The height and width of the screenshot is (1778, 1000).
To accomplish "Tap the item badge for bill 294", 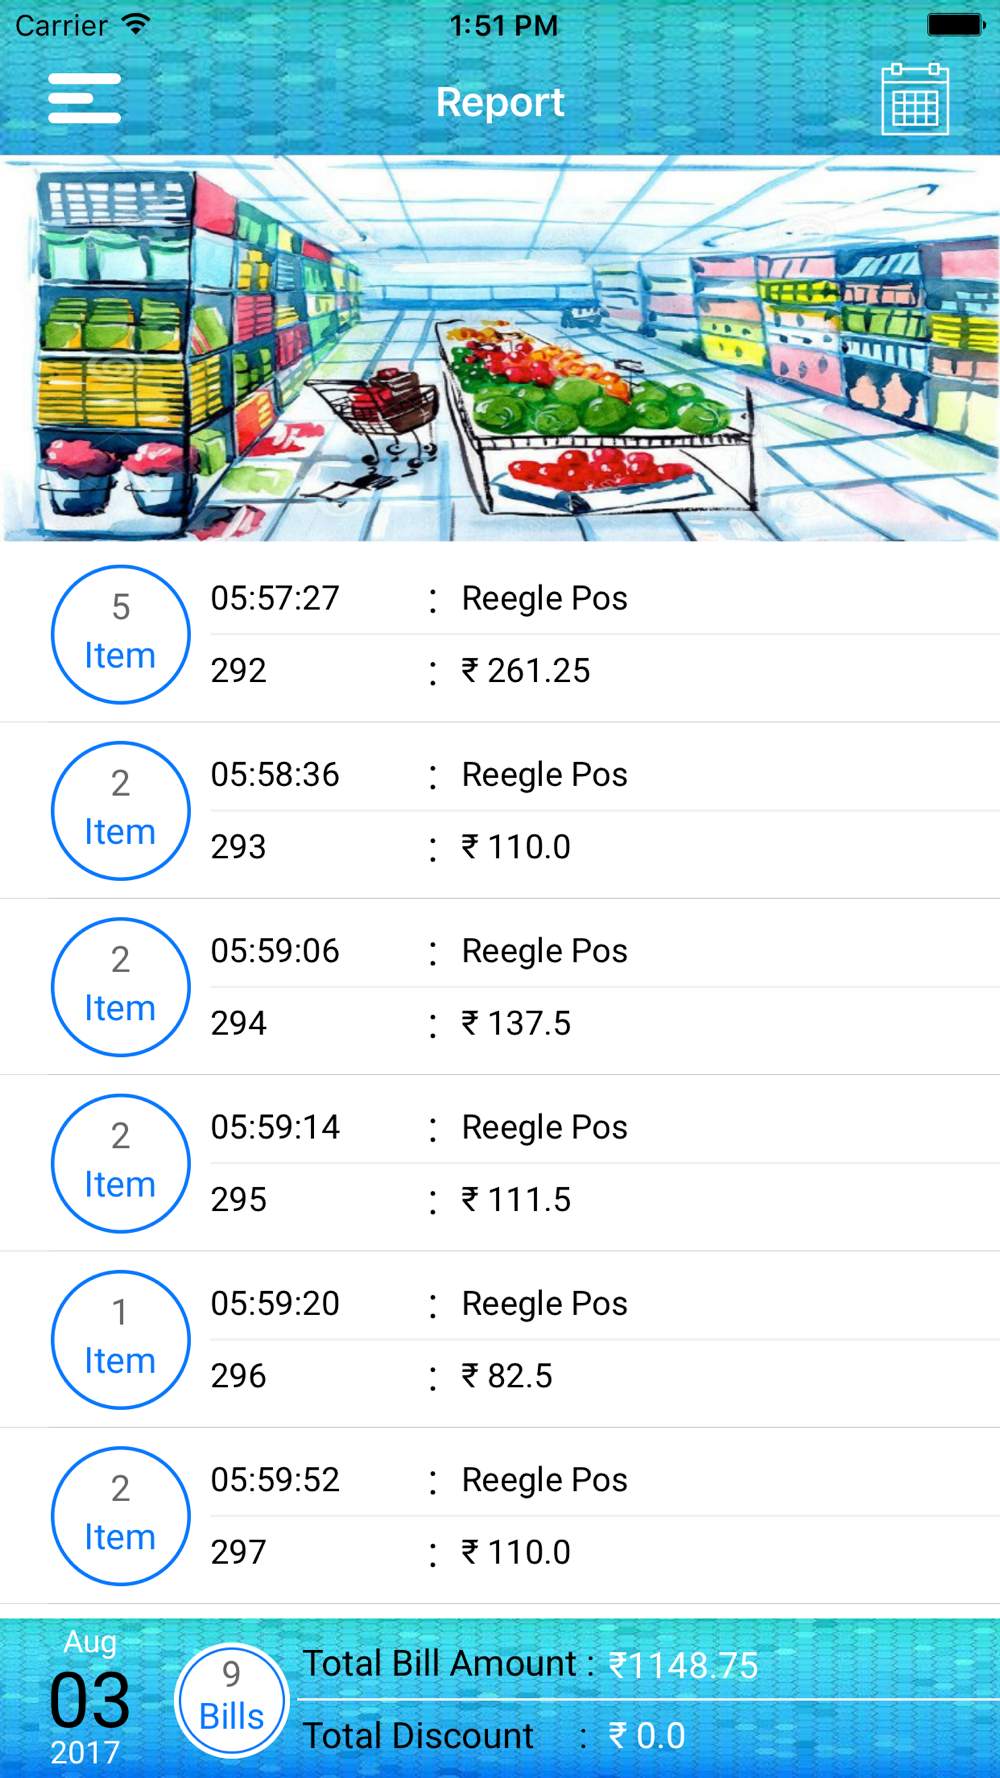I will [x=120, y=987].
